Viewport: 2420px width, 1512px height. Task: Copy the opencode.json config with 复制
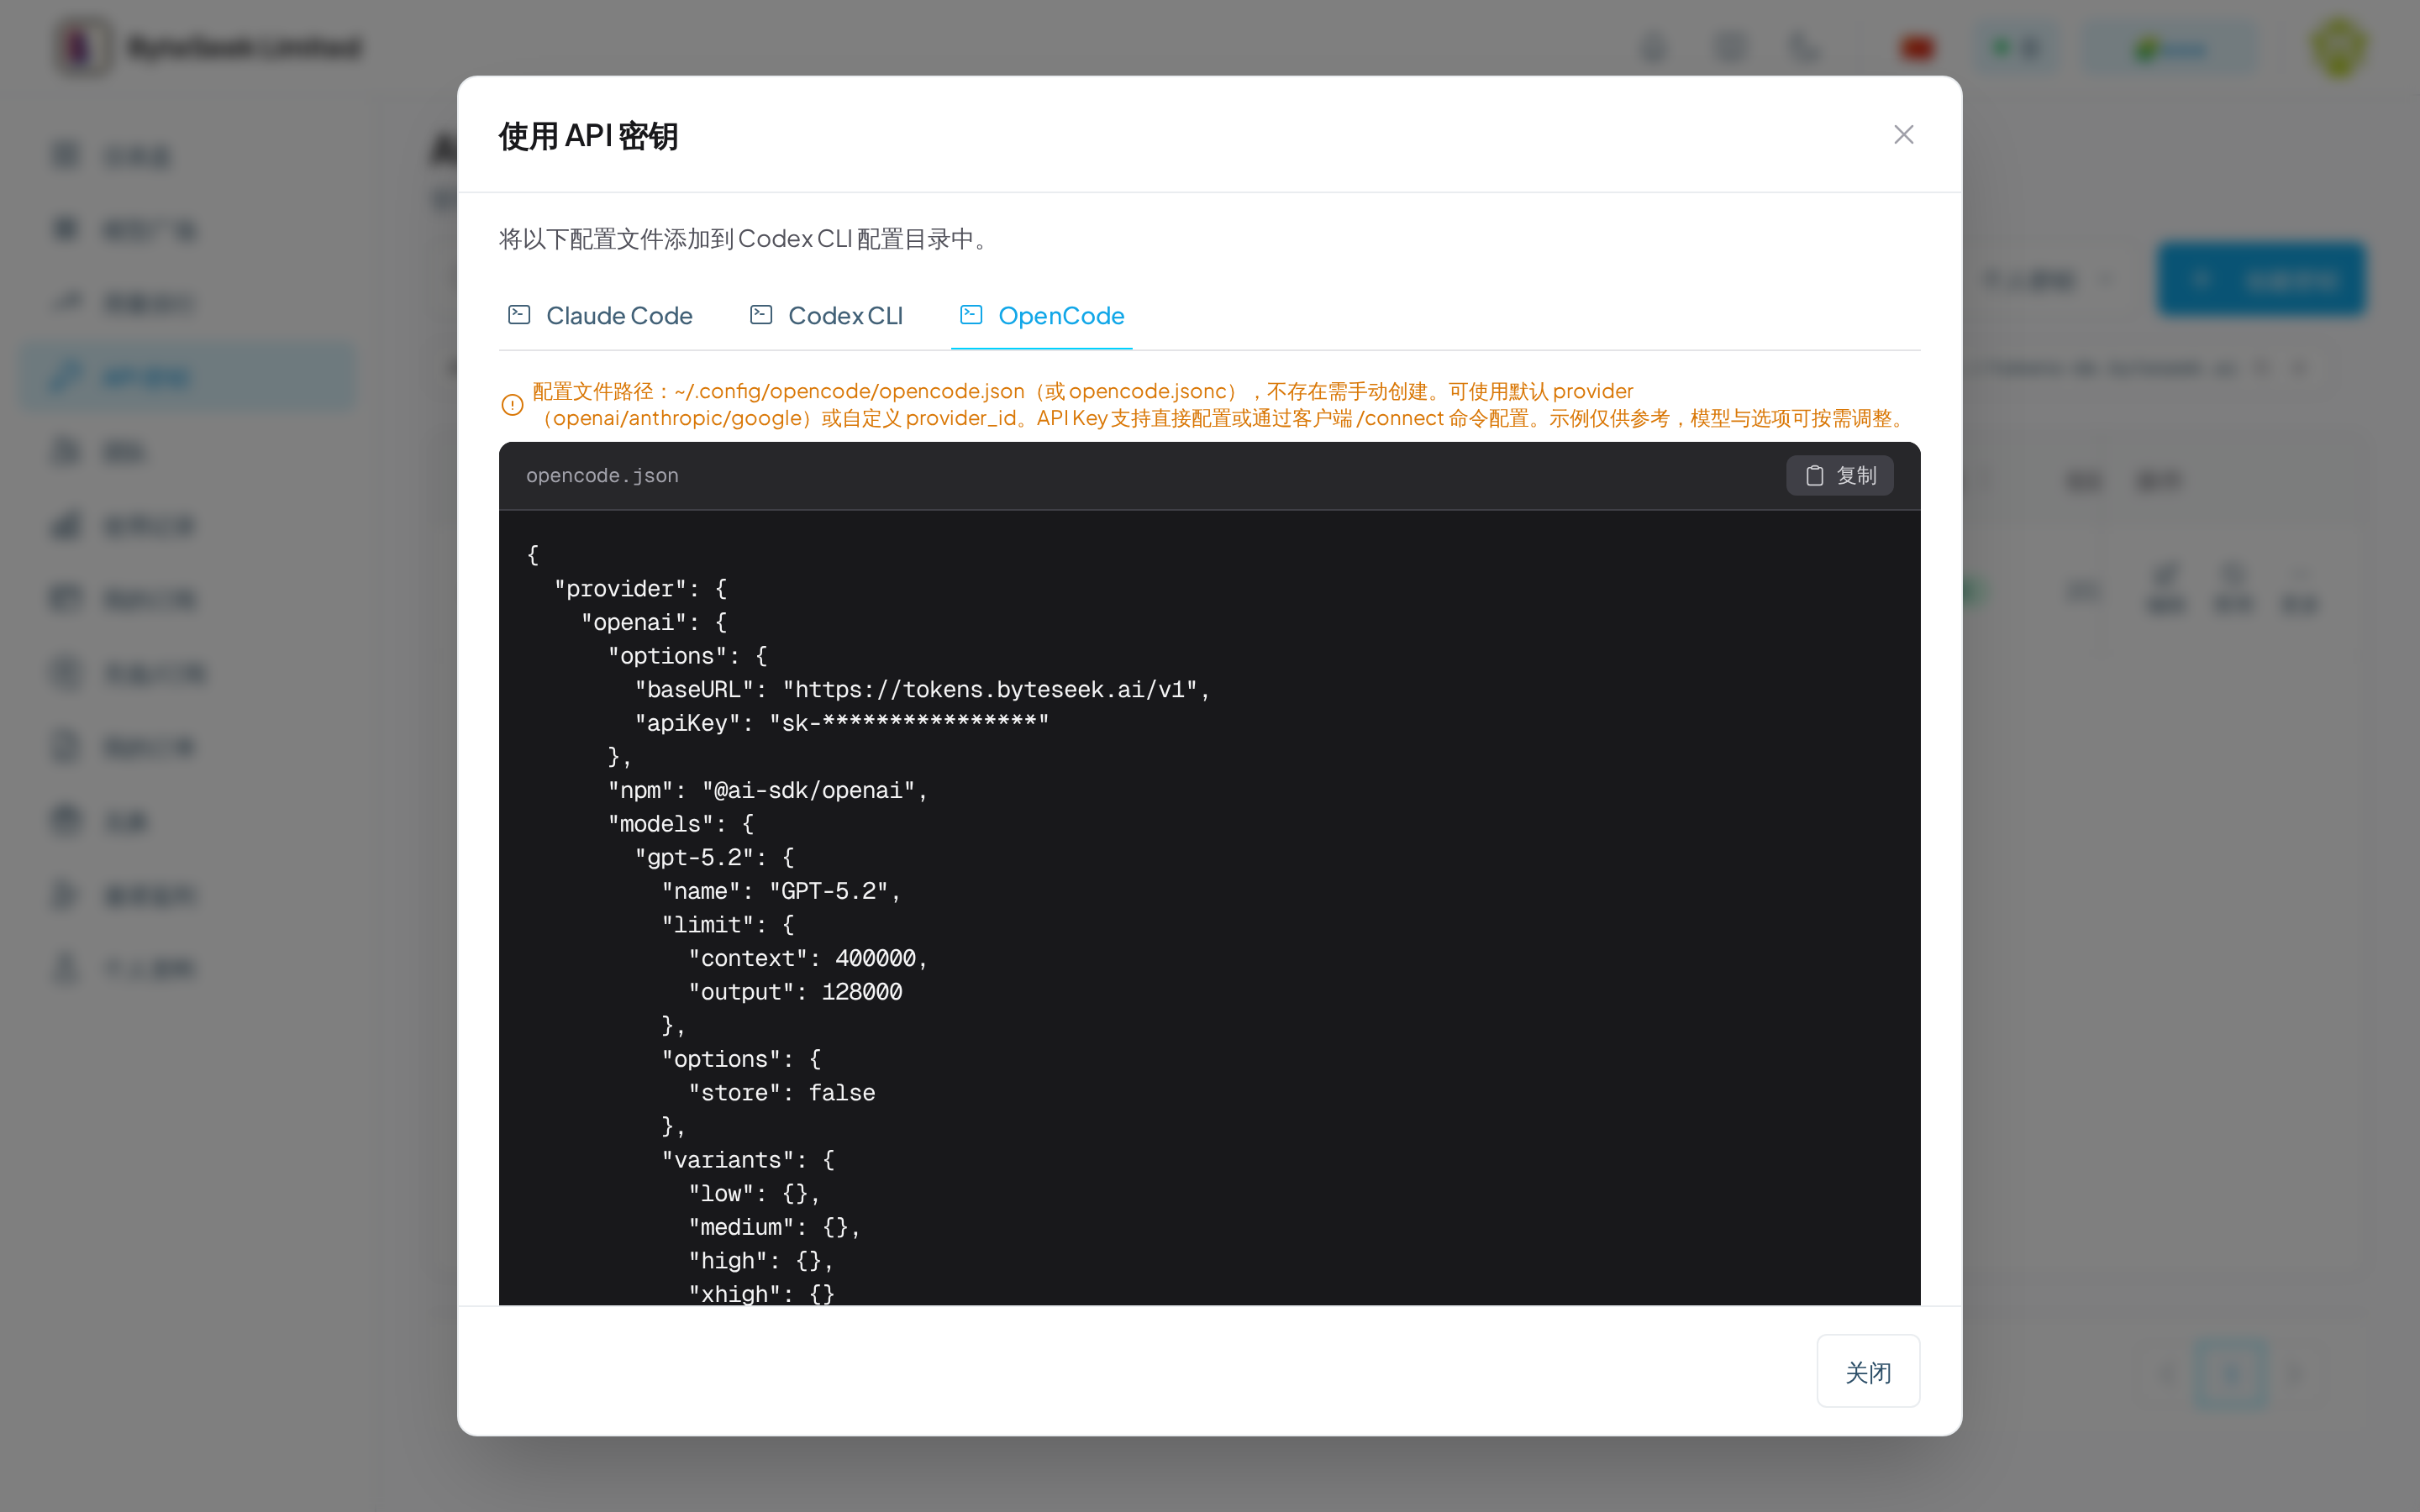(x=1840, y=476)
